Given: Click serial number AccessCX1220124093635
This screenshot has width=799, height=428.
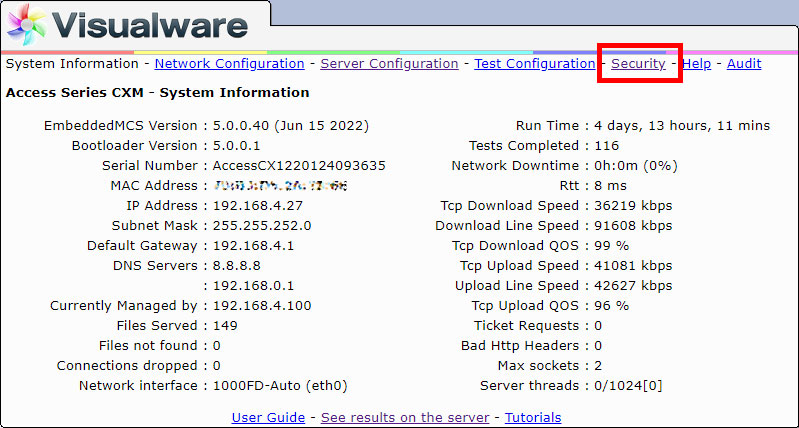Looking at the screenshot, I should (x=299, y=166).
